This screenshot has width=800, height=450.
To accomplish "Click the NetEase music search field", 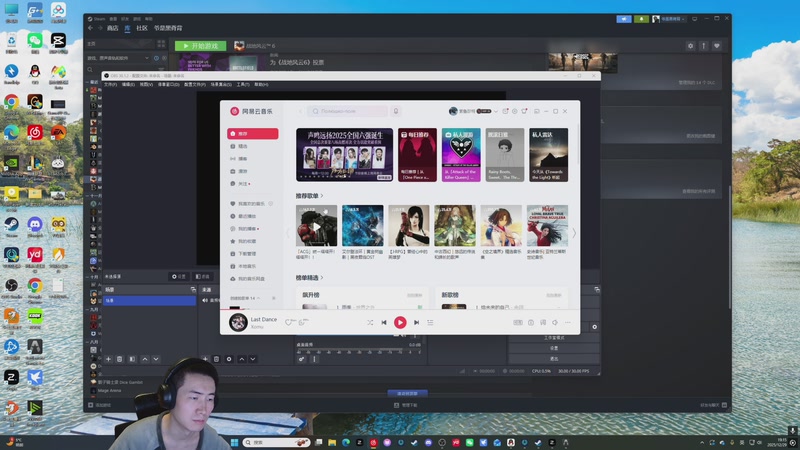I will (348, 111).
